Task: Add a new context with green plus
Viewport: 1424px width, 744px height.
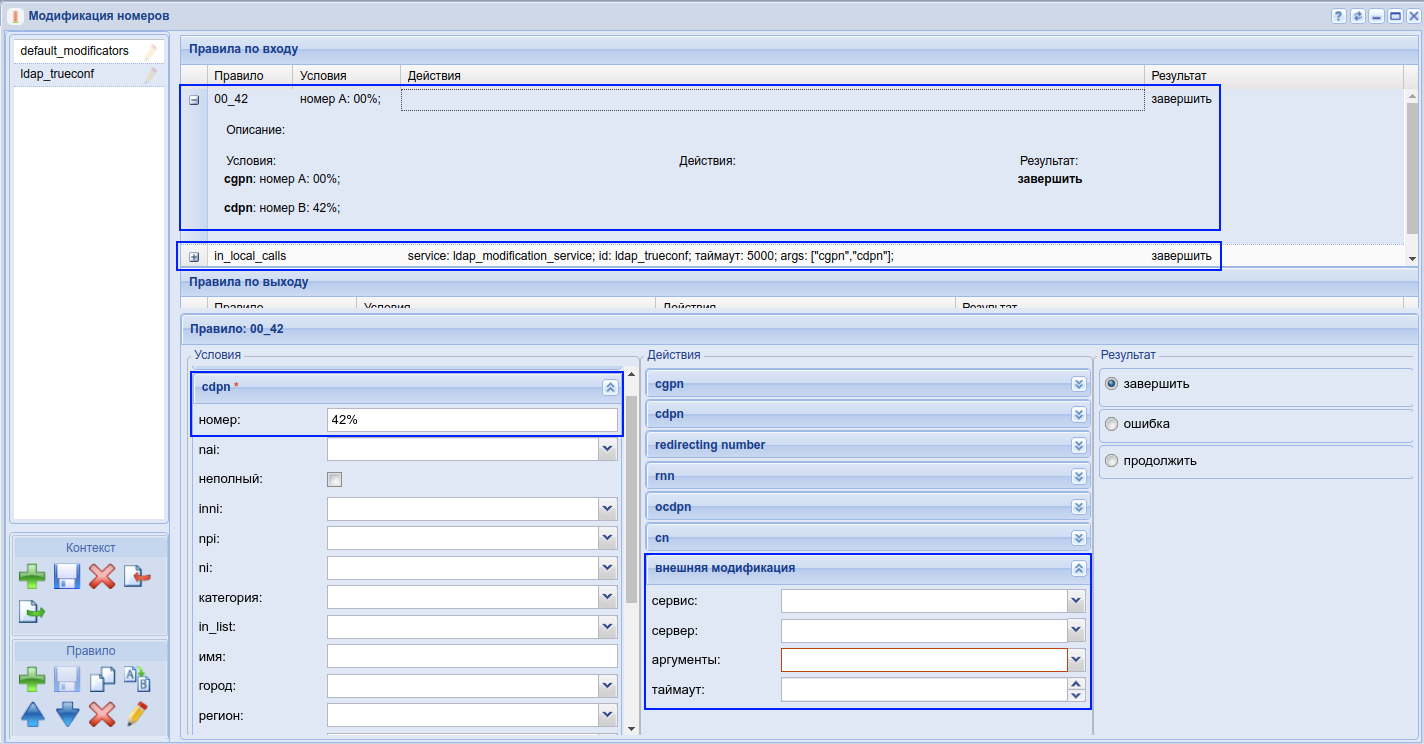Action: pyautogui.click(x=32, y=577)
